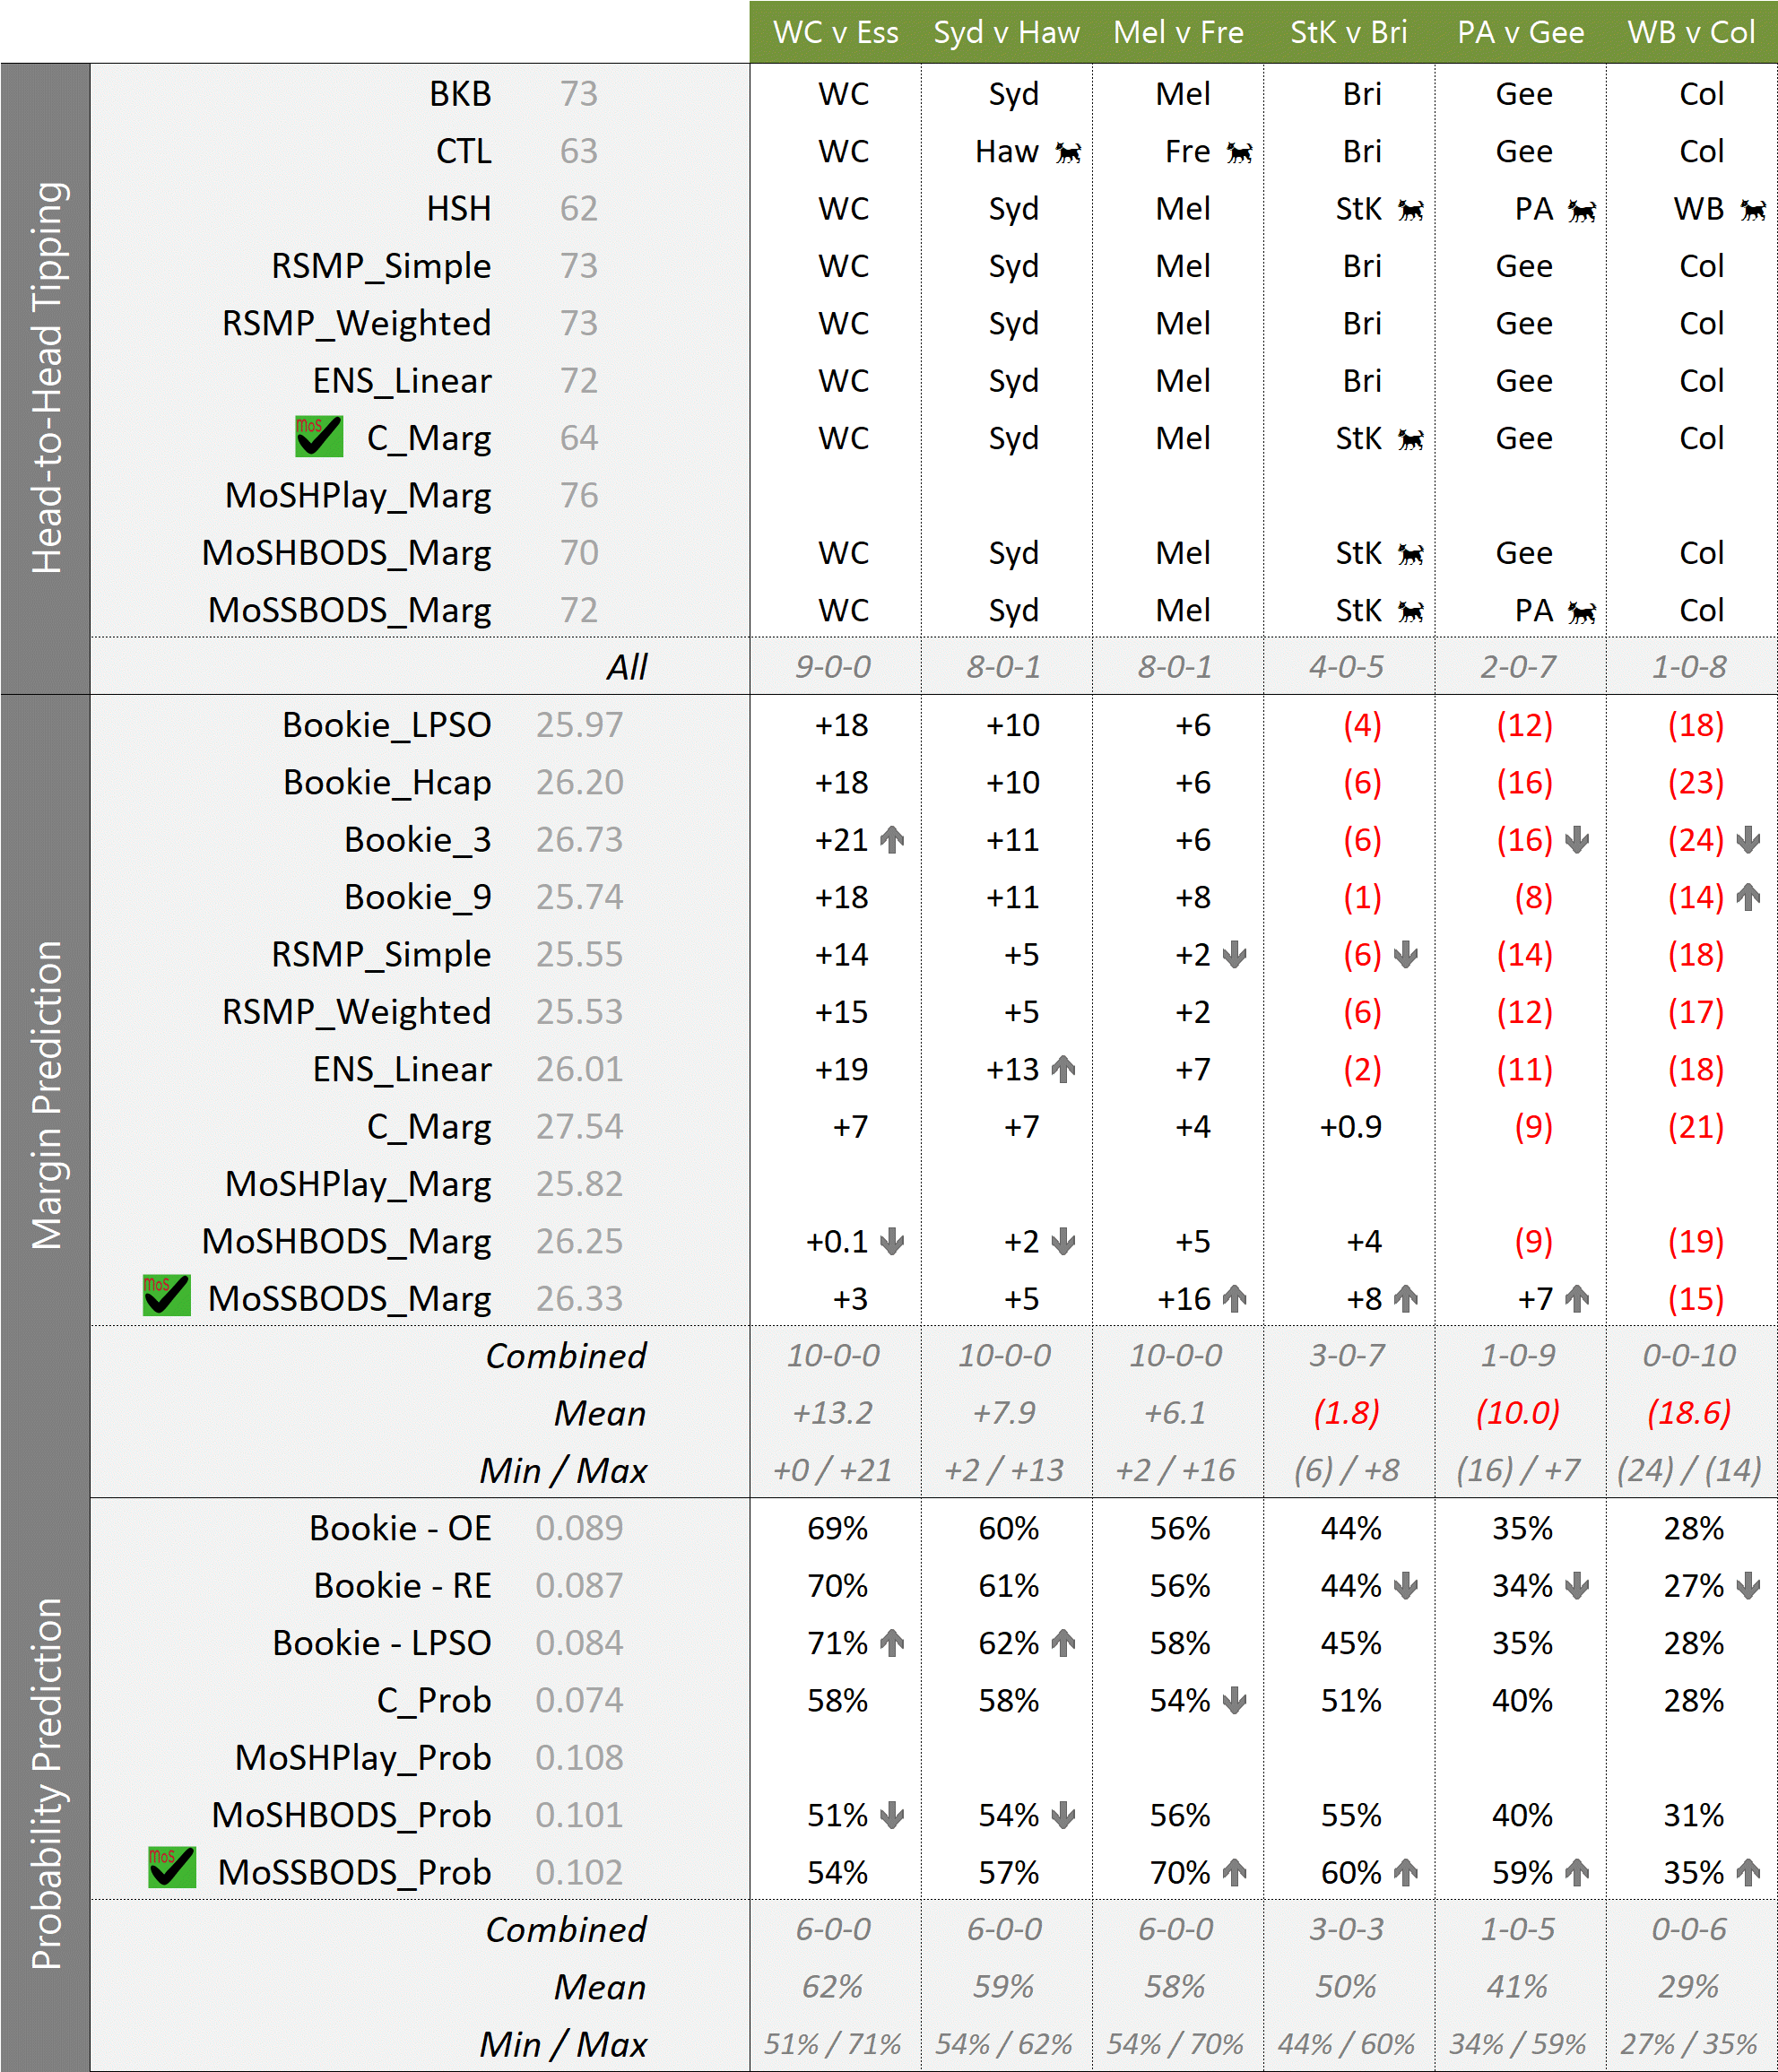Click the dog icon next to HSH's StK tip
This screenshot has height=2072, width=1778.
coord(1410,210)
